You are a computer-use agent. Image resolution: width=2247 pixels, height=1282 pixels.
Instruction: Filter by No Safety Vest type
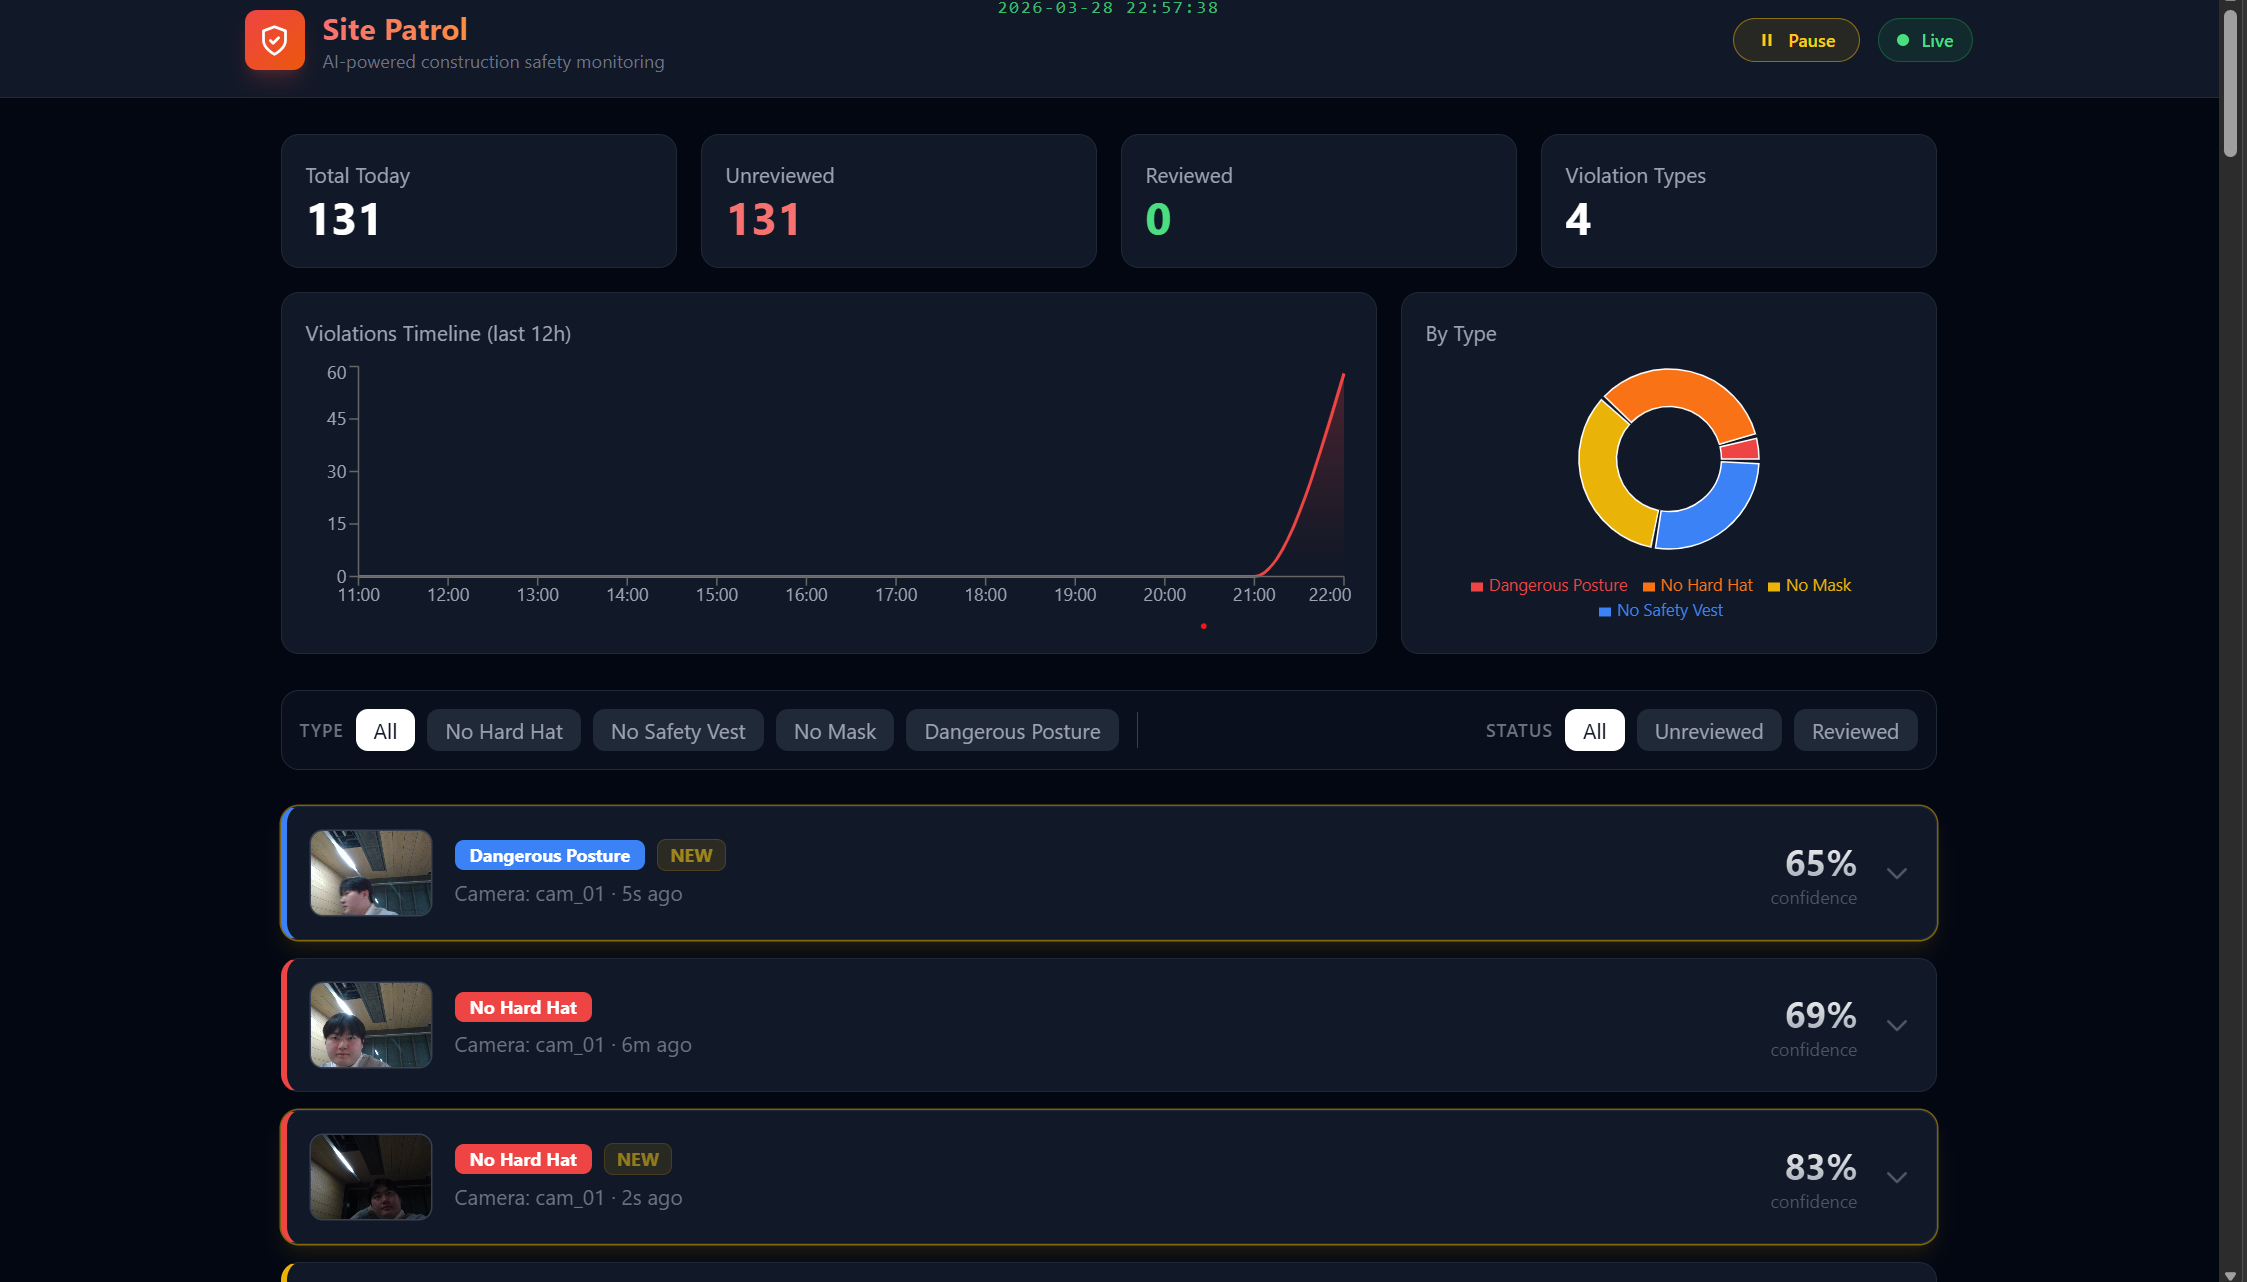pyautogui.click(x=677, y=731)
